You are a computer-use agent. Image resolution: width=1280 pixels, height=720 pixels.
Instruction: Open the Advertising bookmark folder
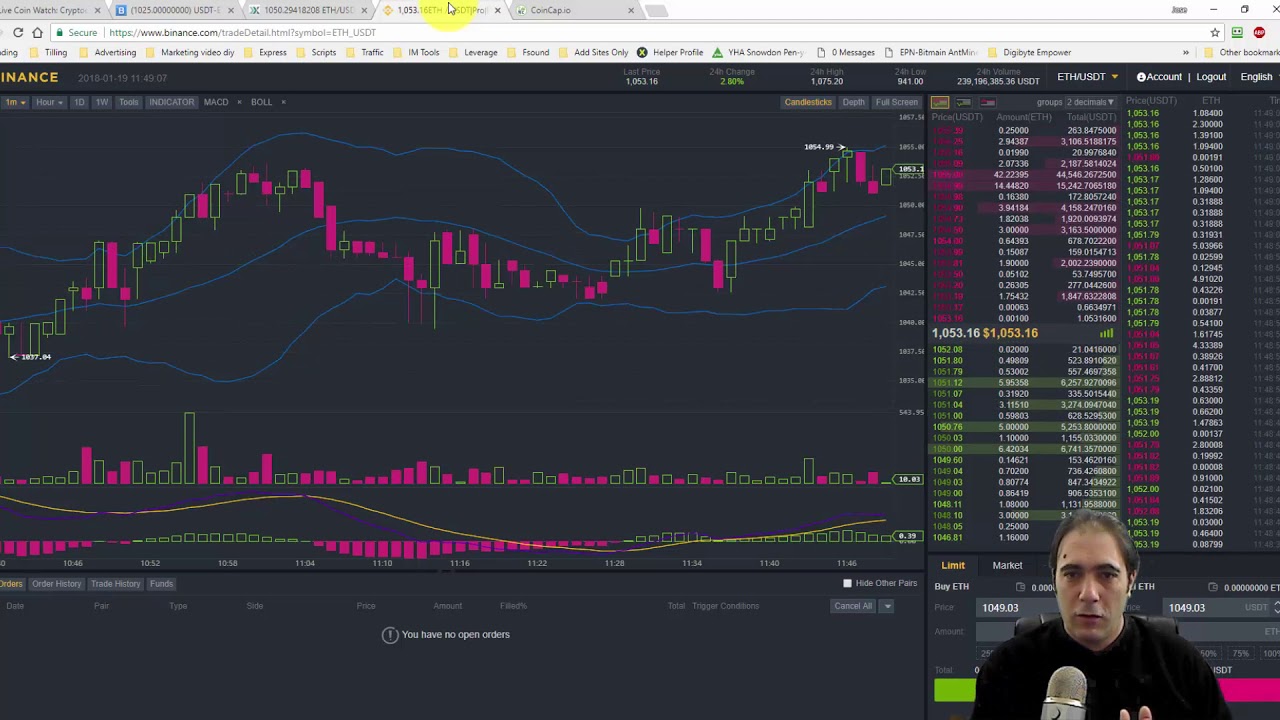click(x=108, y=52)
